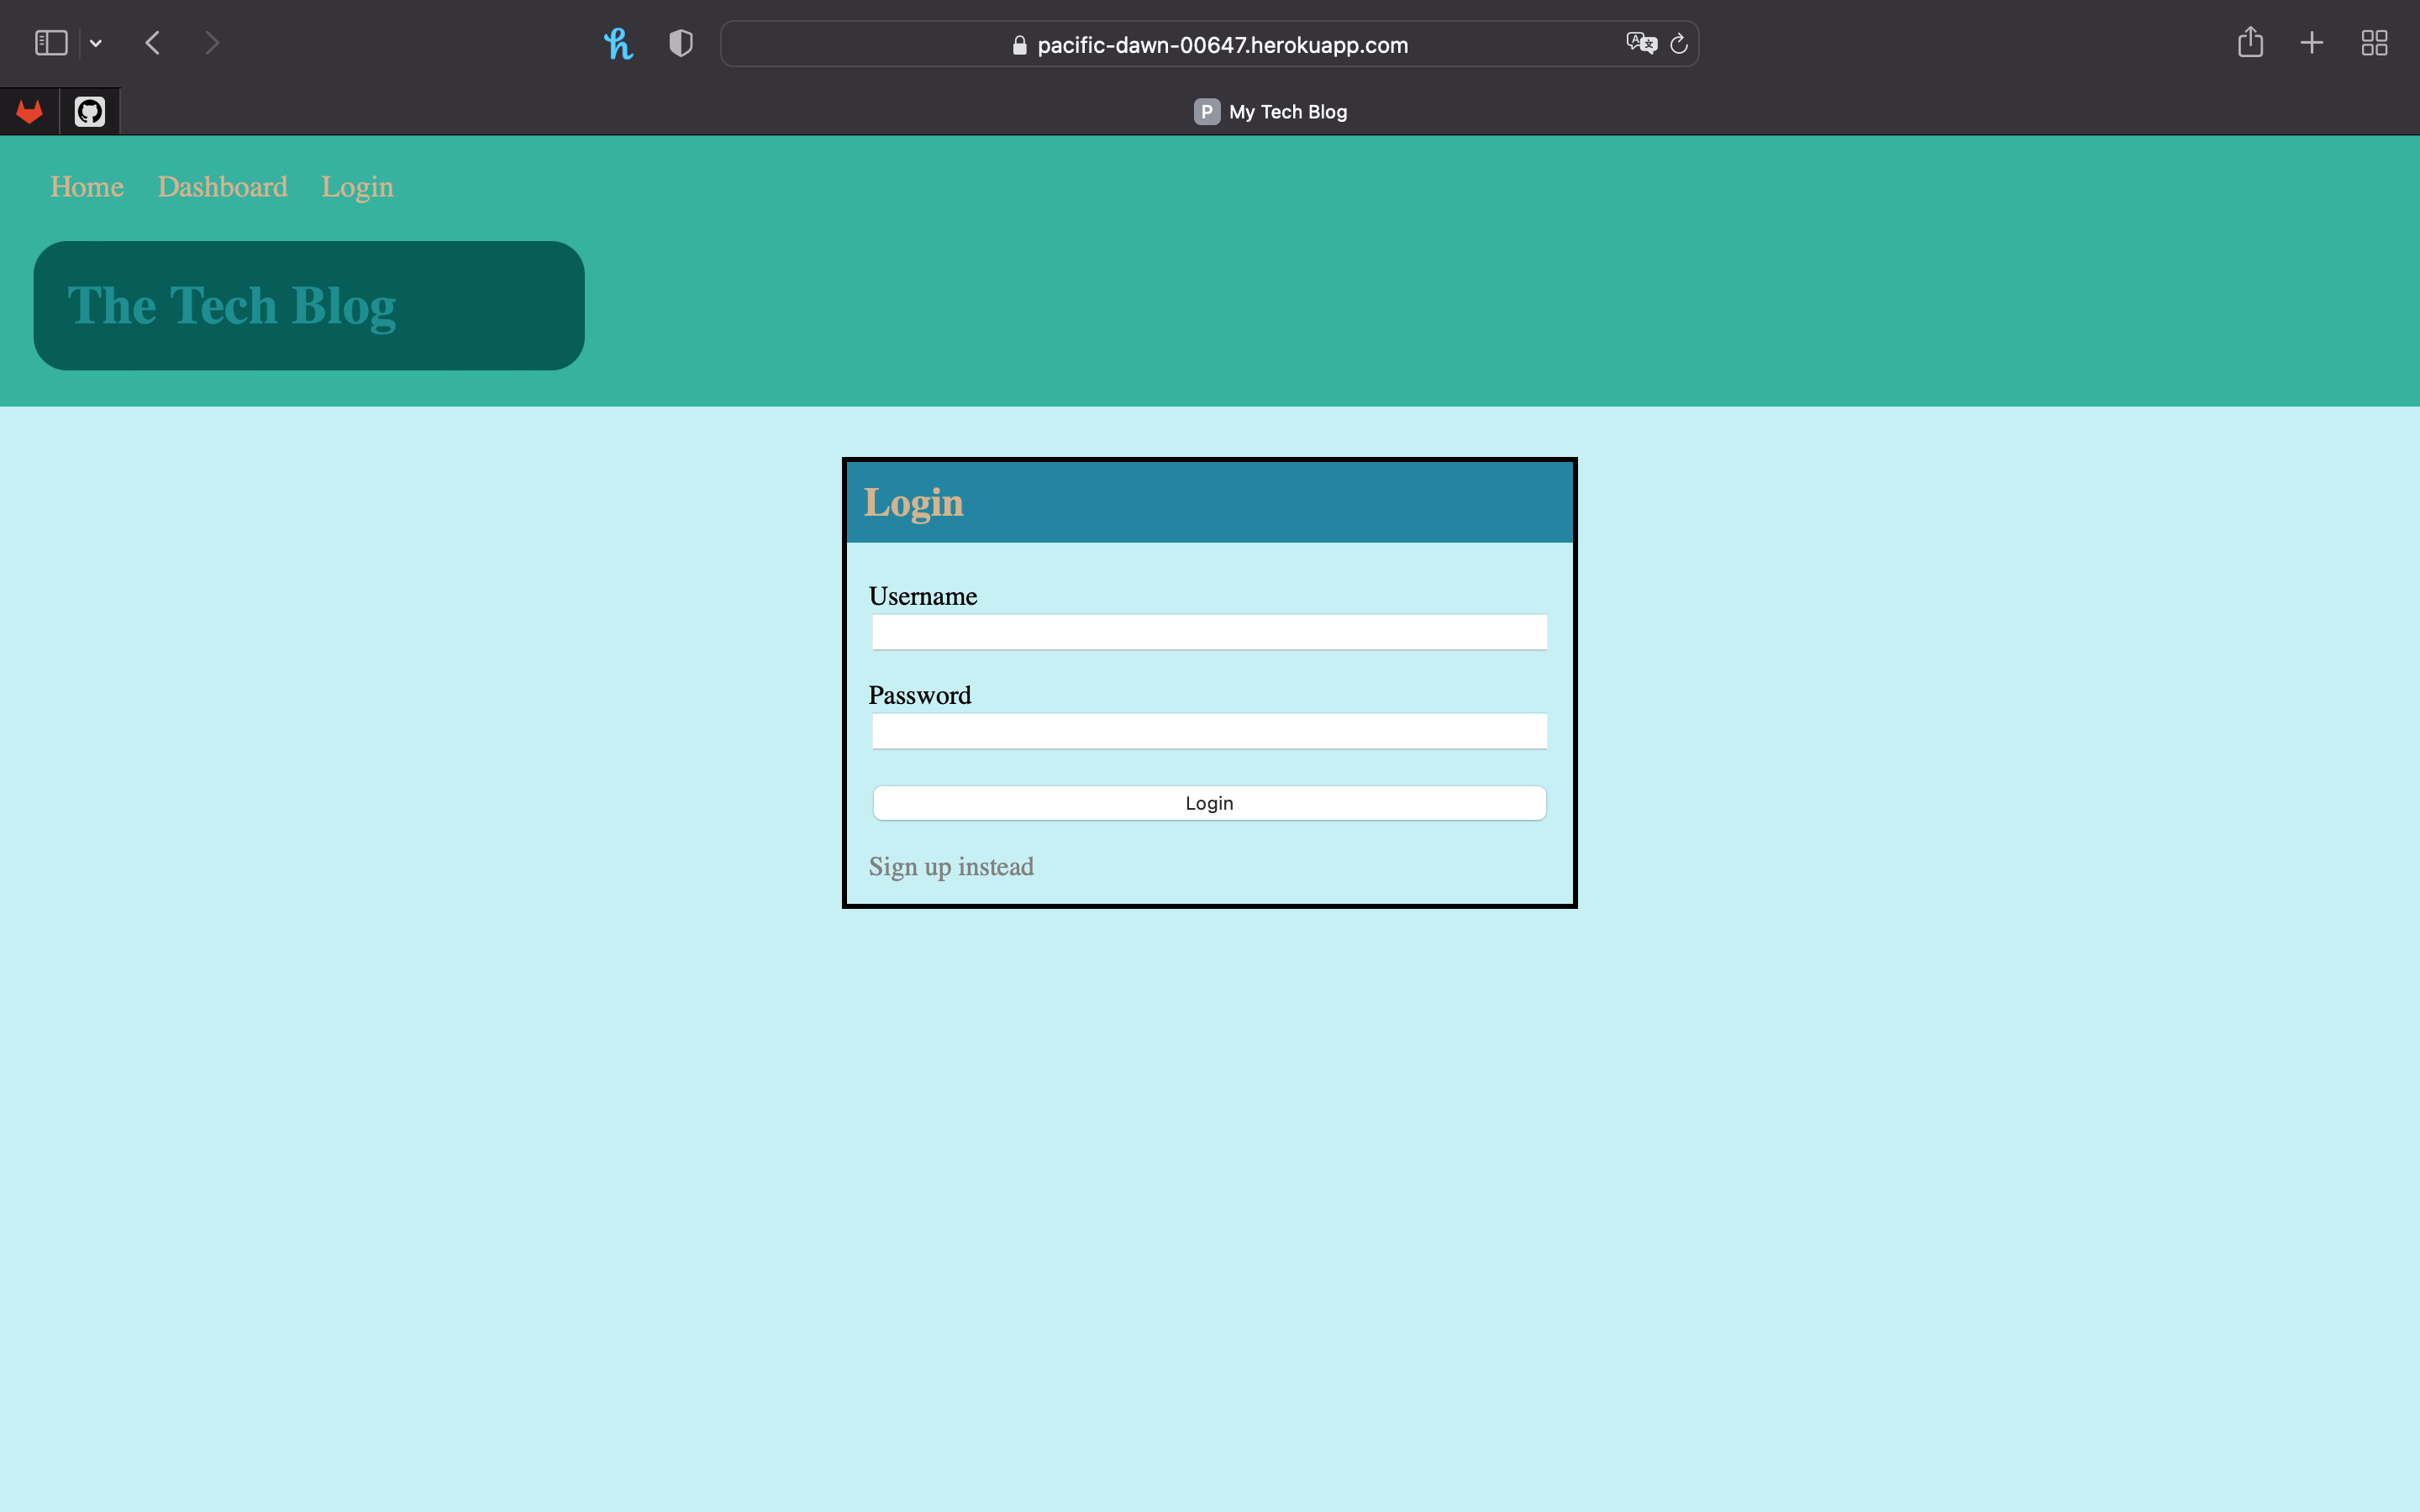
Task: Switch to the pinned GitLab tab
Action: 29,111
